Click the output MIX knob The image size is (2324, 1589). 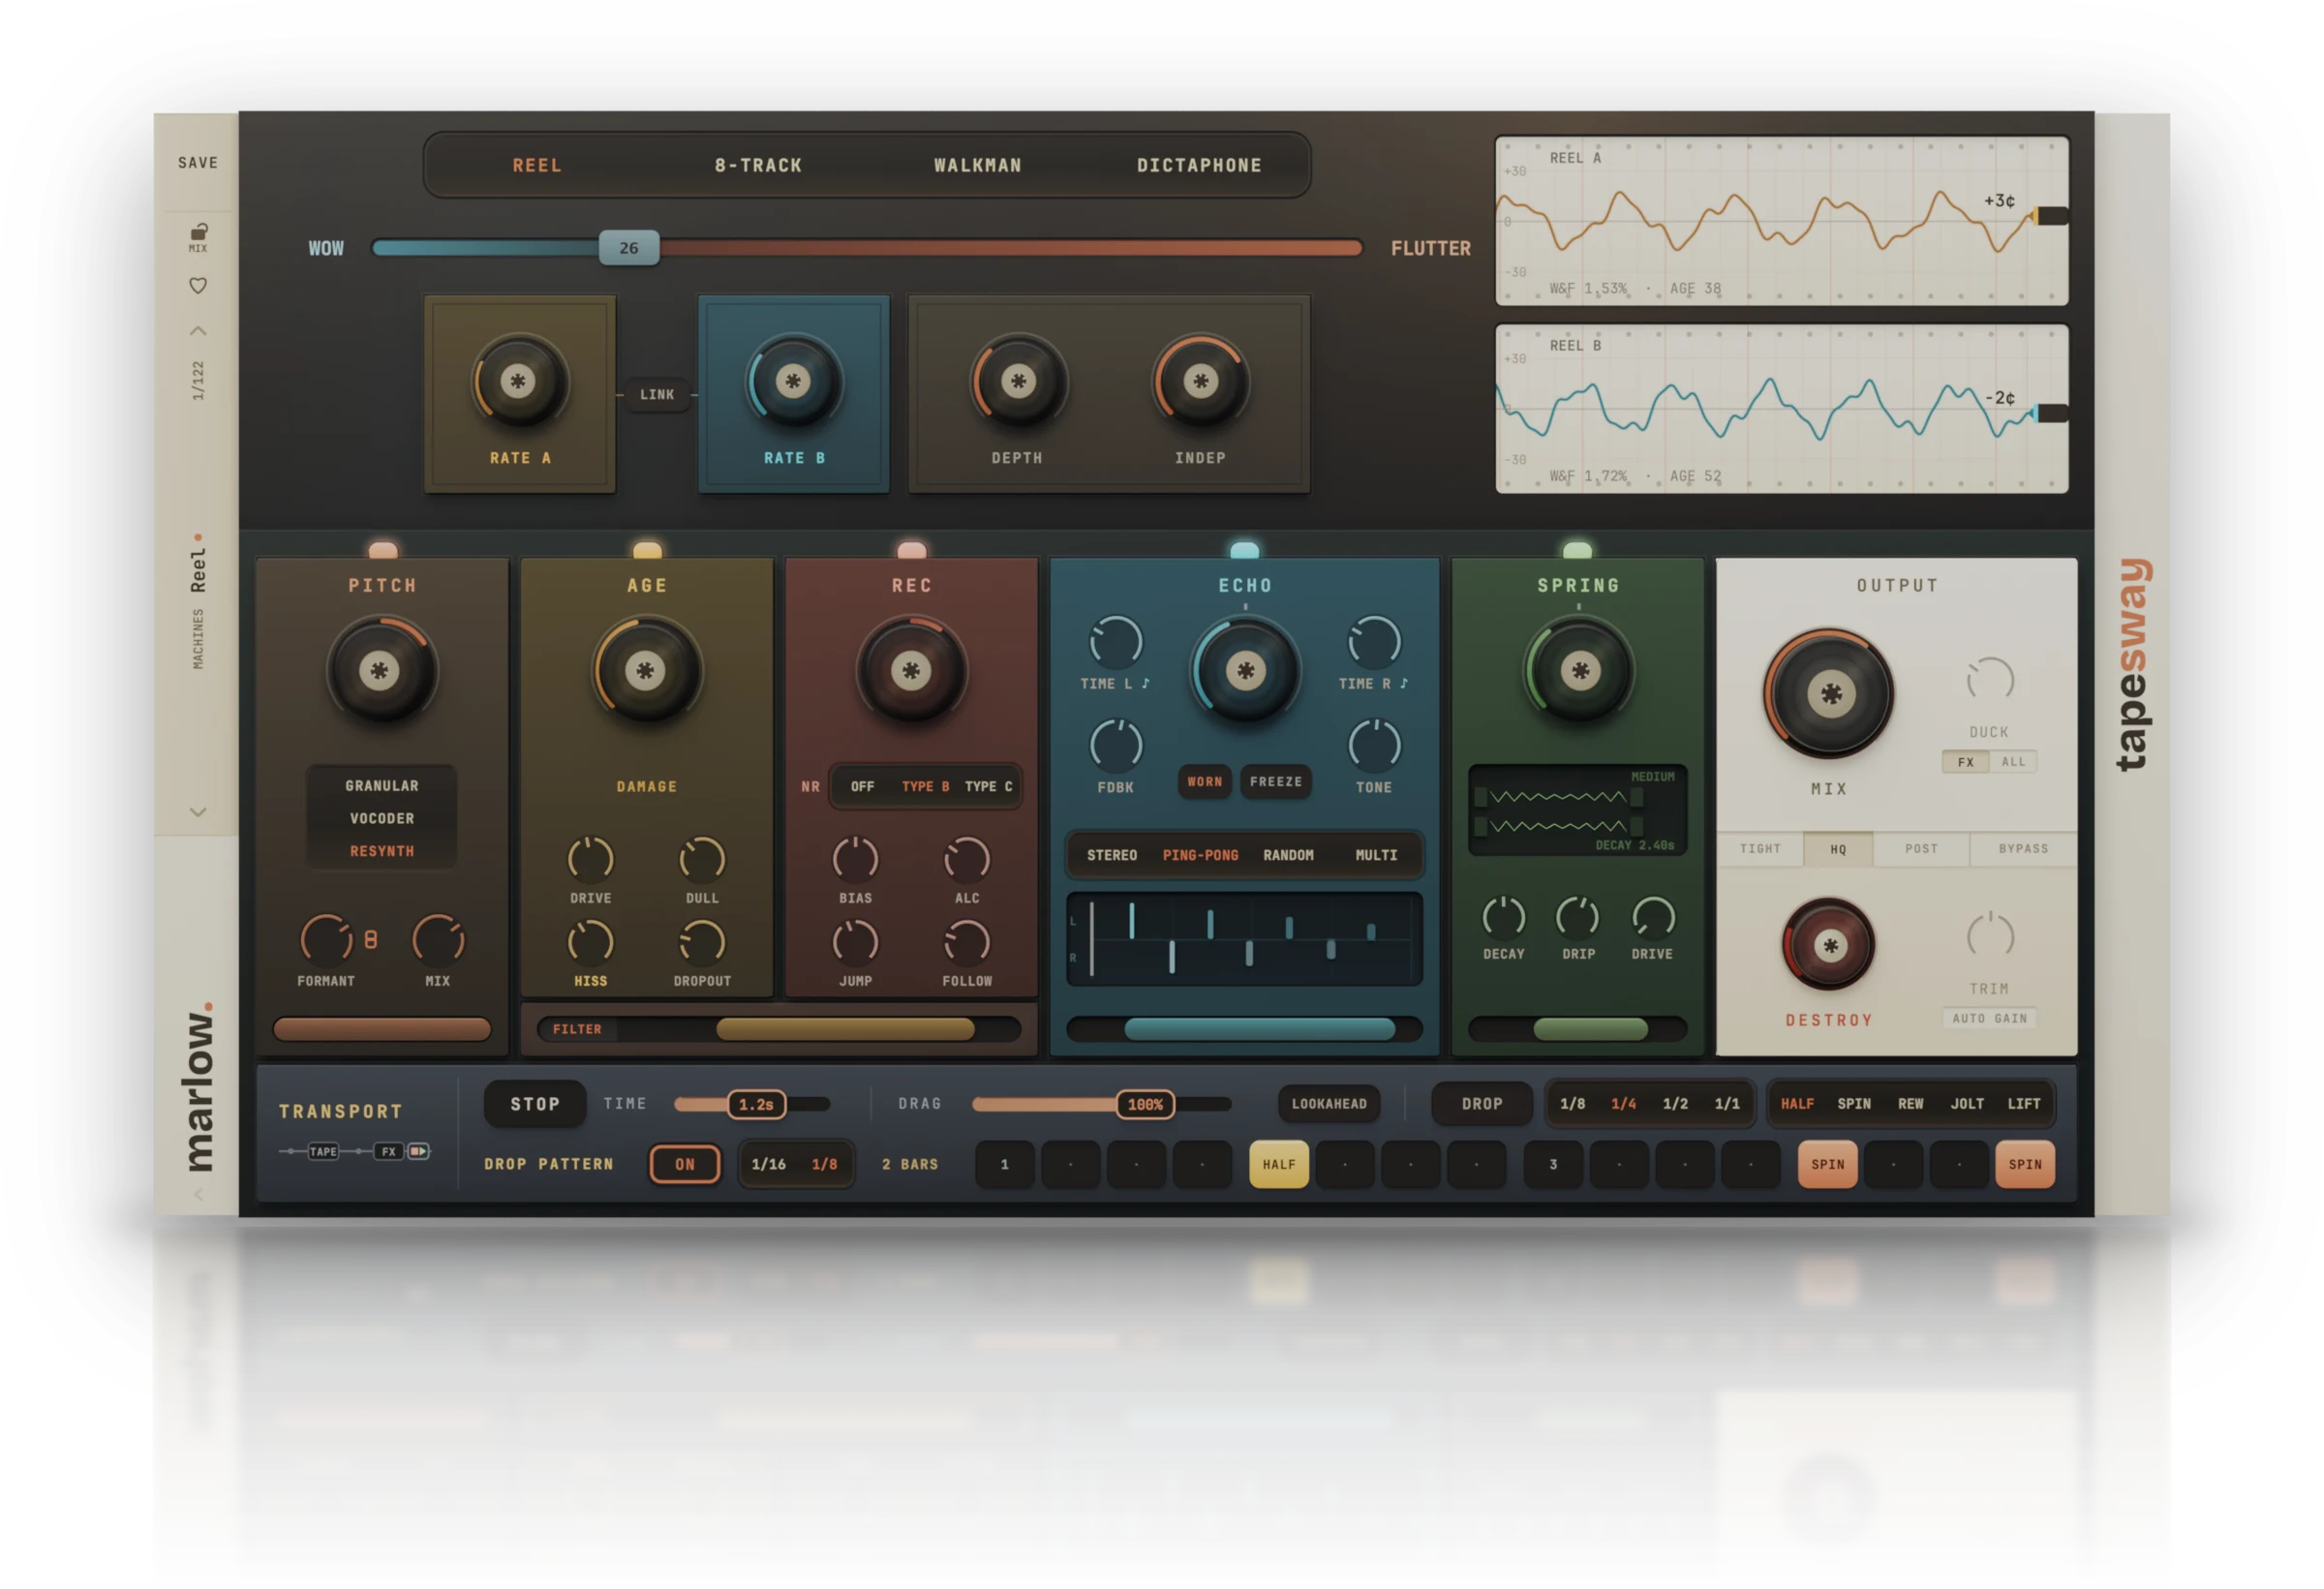click(x=1829, y=694)
